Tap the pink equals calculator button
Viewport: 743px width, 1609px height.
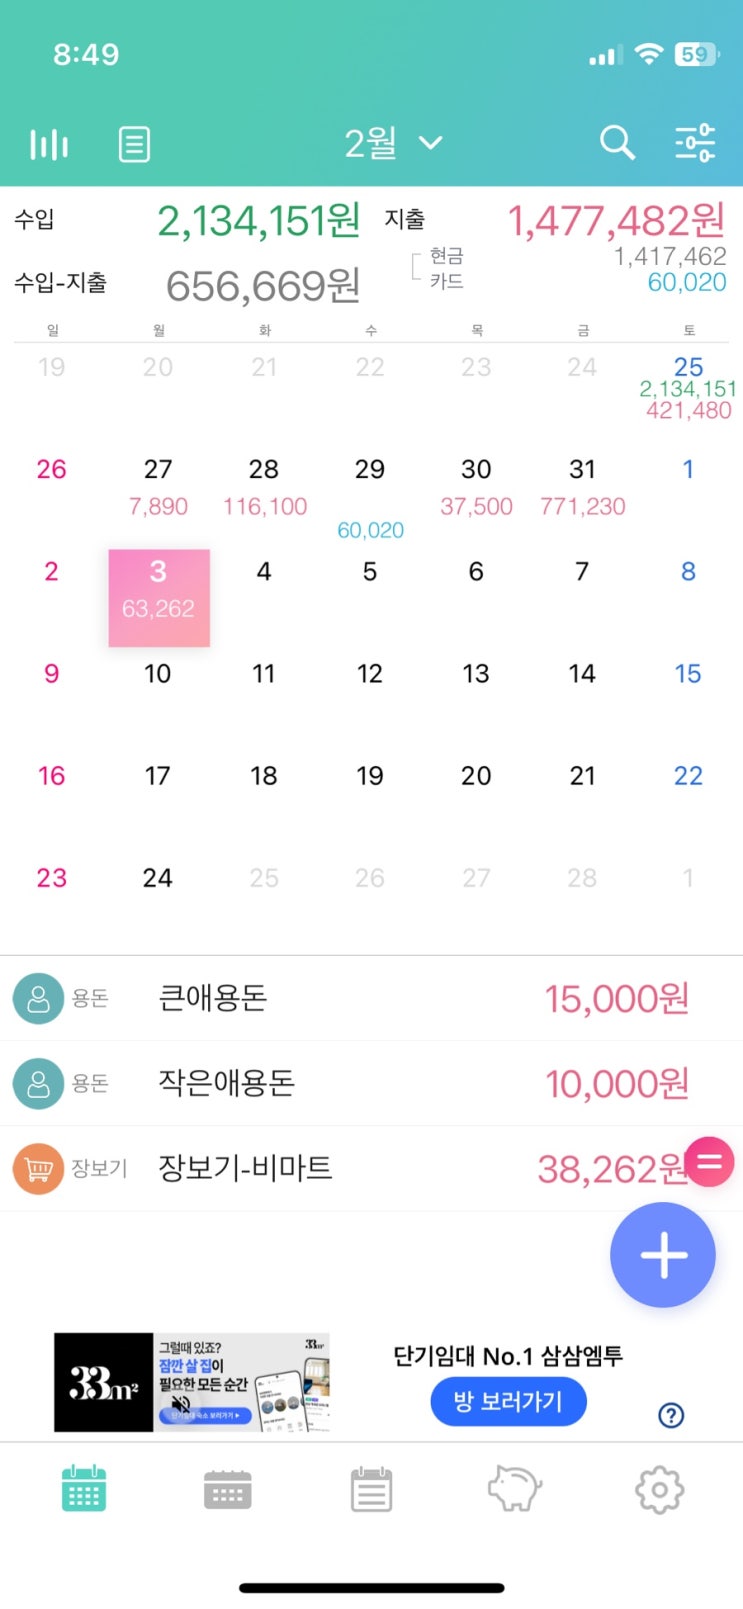[710, 1162]
